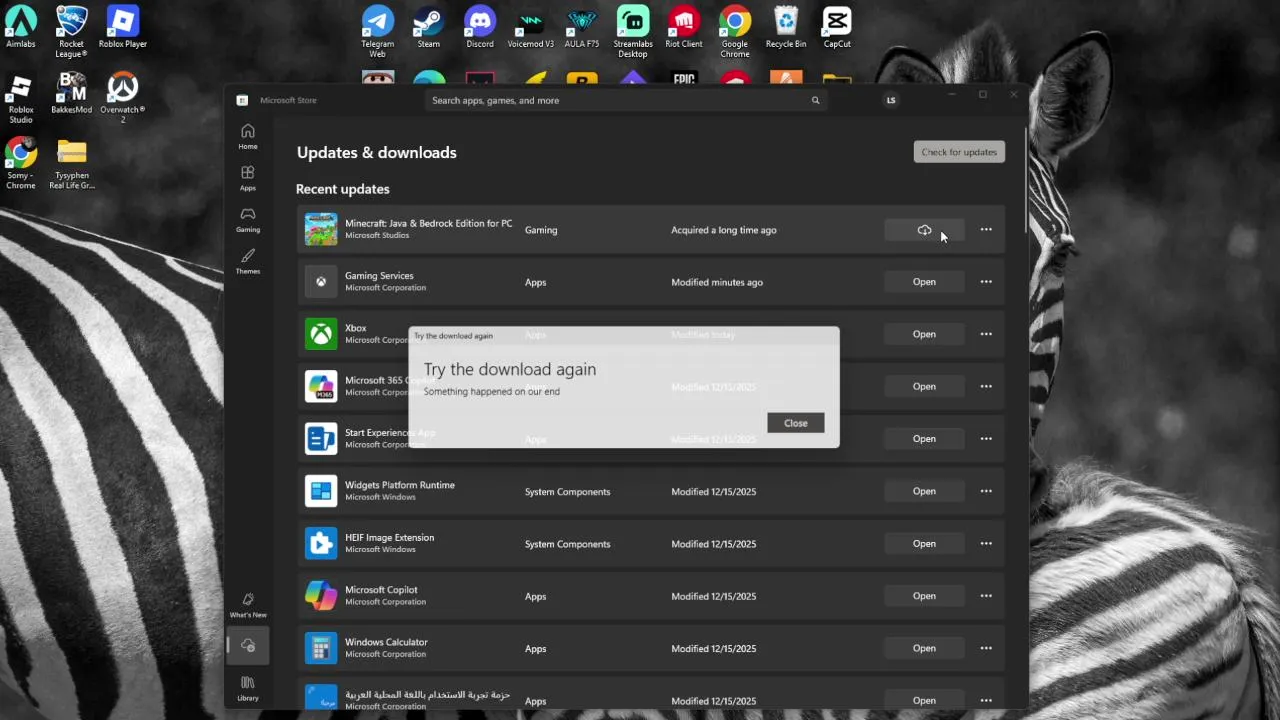This screenshot has width=1280, height=720.
Task: Select Windows Calculator title text
Action: [x=386, y=642]
